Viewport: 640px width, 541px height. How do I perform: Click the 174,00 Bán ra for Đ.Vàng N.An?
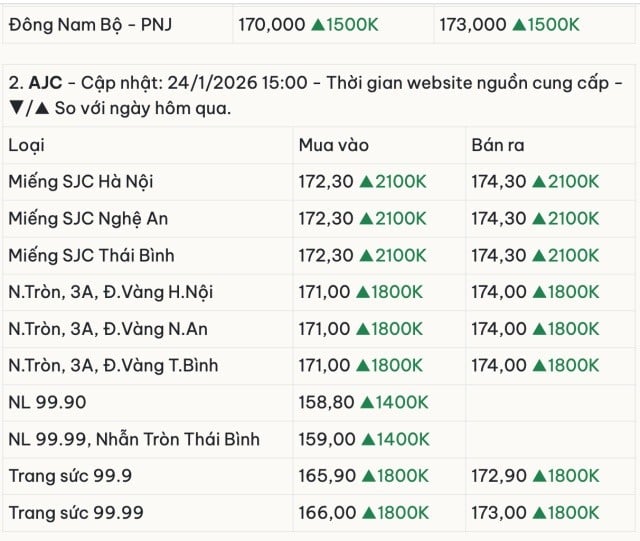coord(497,329)
